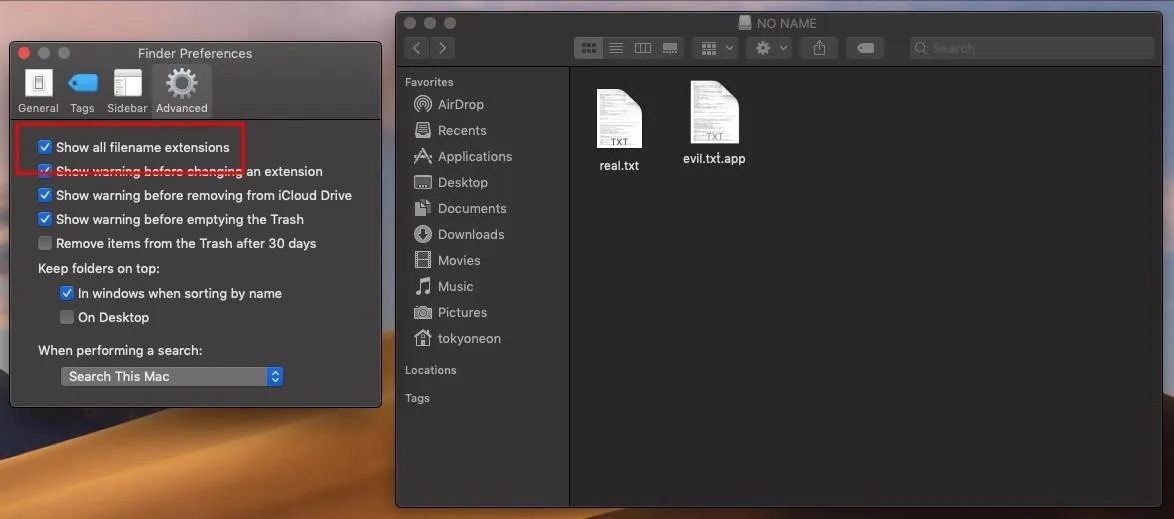Select the evil.txt.app file icon
This screenshot has width=1174, height=519.
(714, 112)
